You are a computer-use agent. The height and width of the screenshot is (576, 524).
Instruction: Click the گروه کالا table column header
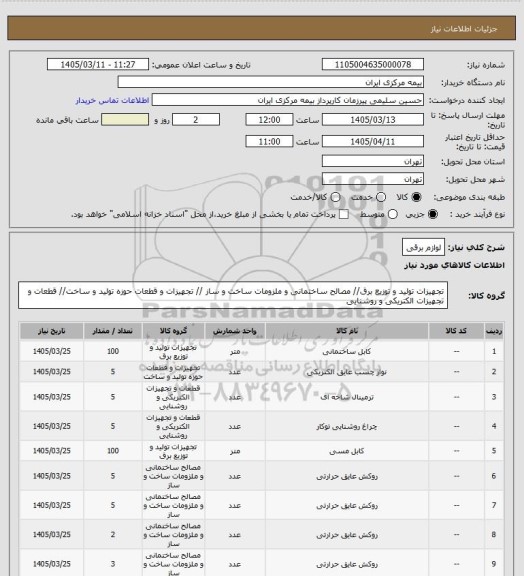tap(173, 331)
